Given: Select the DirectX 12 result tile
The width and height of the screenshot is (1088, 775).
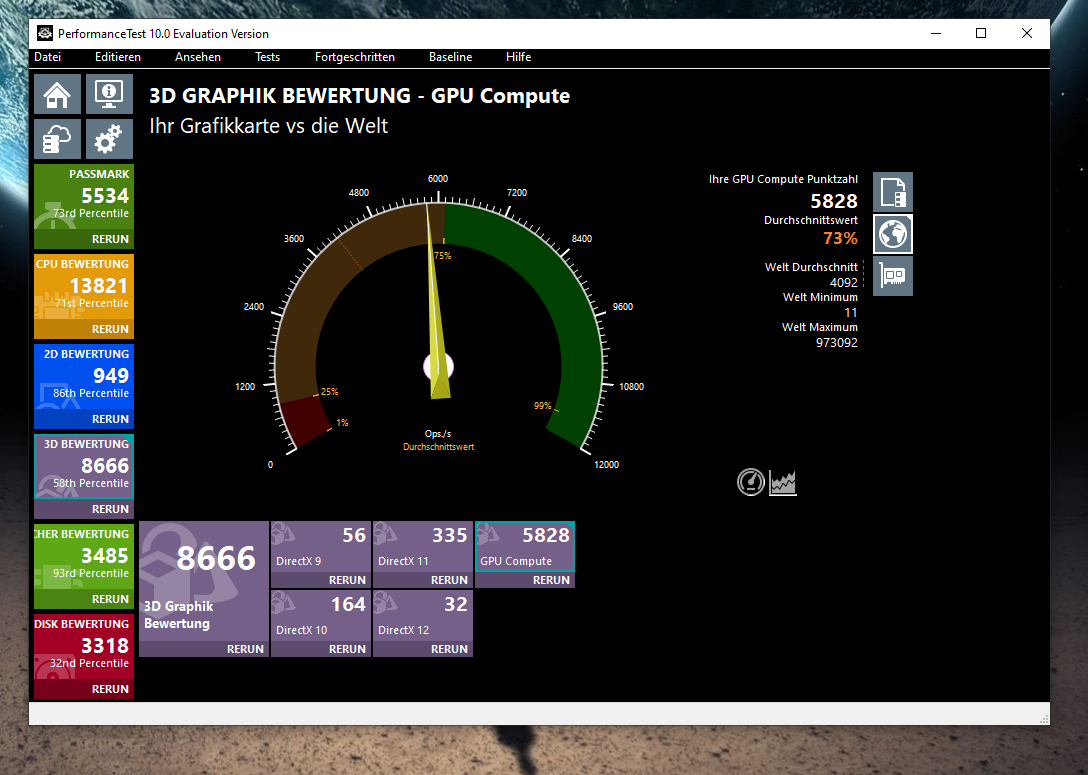Looking at the screenshot, I should pos(423,615).
